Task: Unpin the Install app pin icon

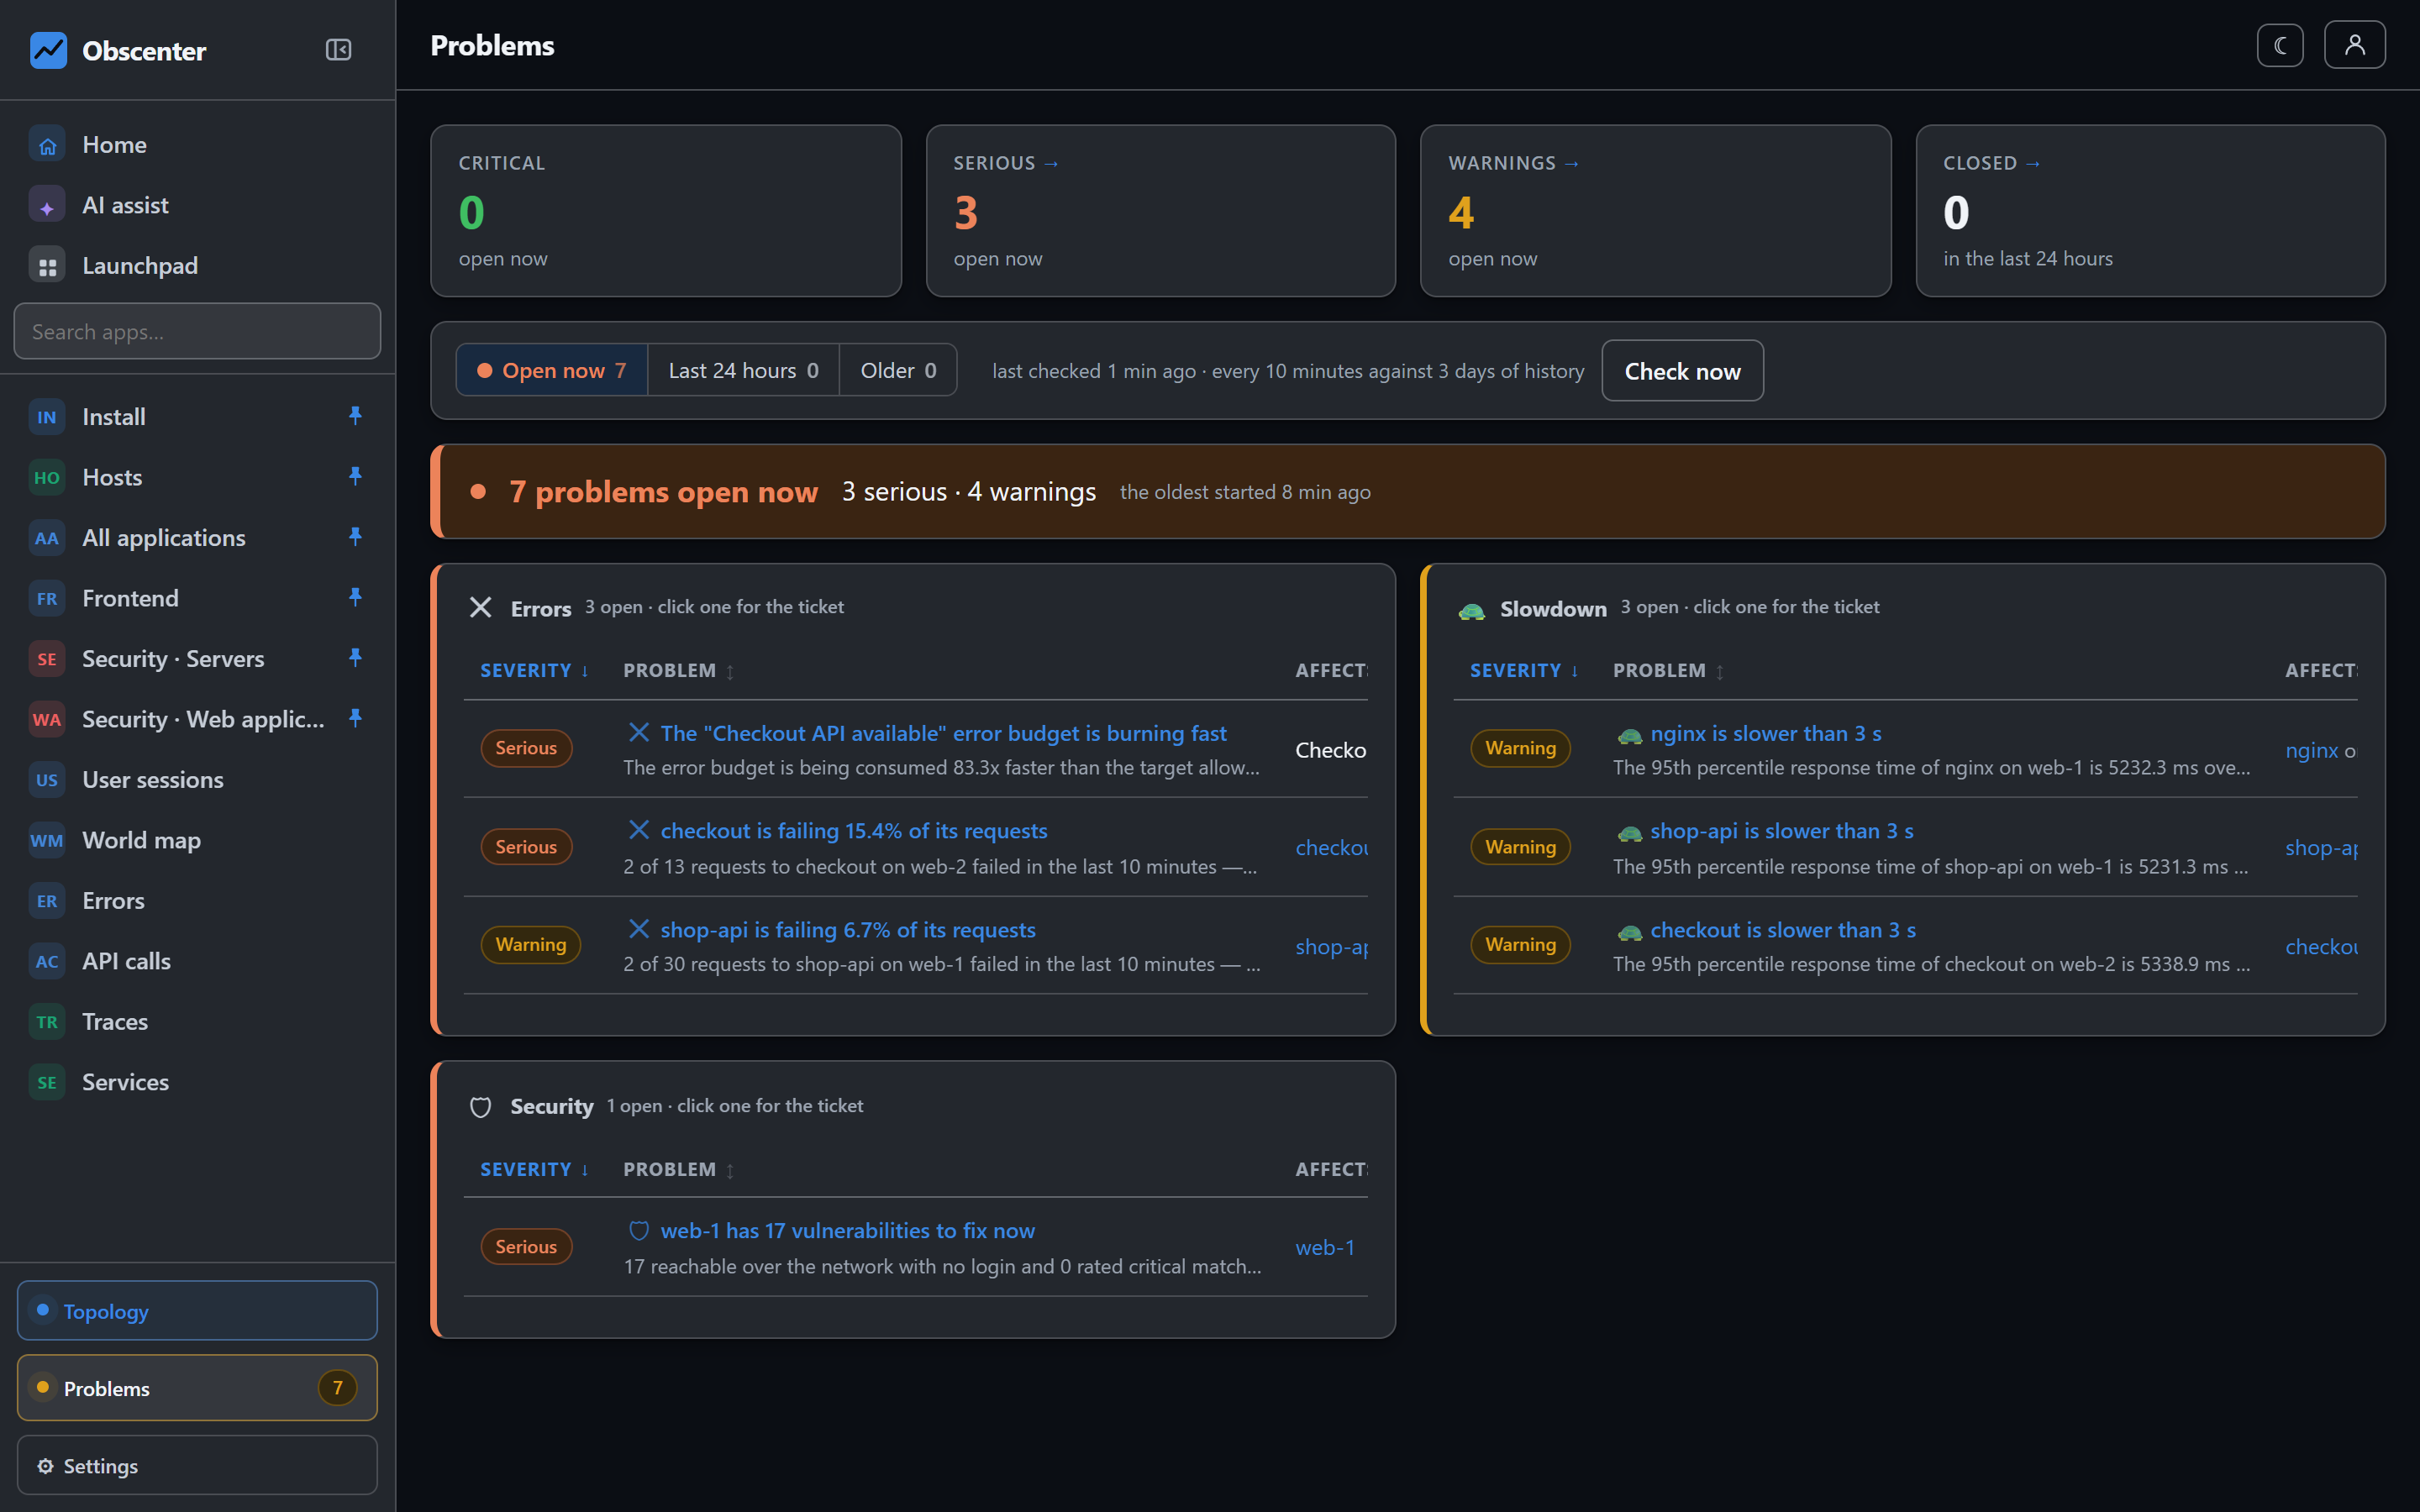Action: [355, 416]
